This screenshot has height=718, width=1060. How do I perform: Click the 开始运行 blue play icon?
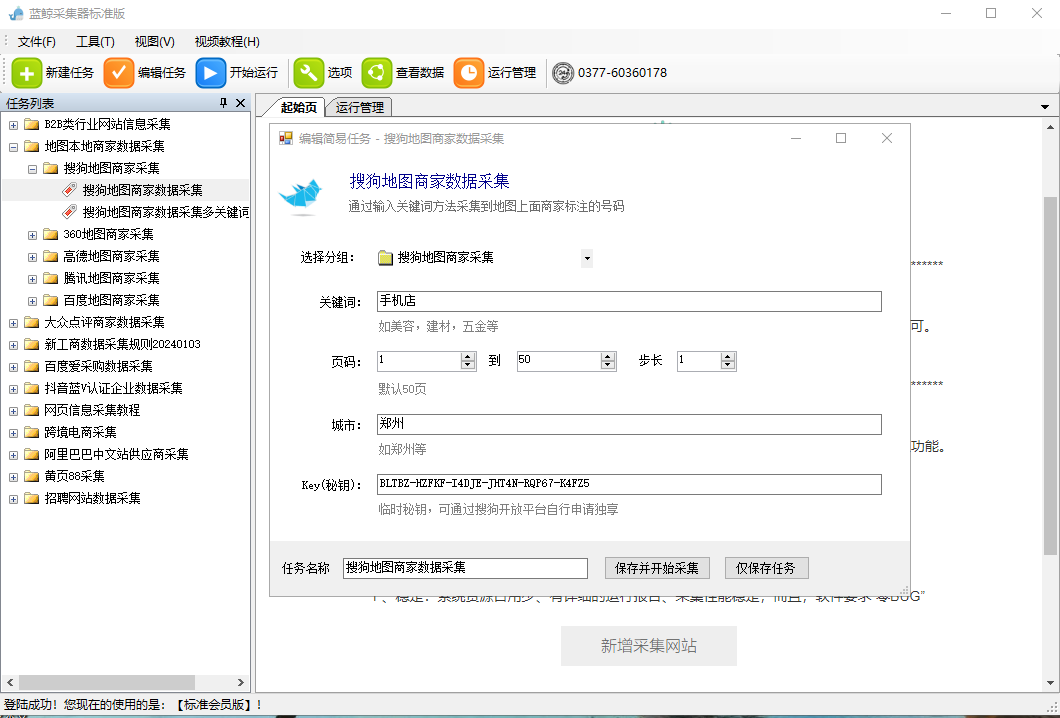pos(211,73)
